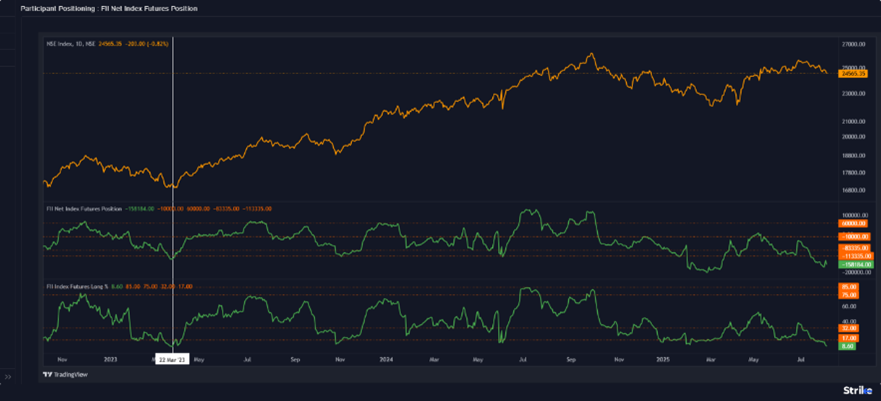Click 2025 on the time axis
This screenshot has height=401, width=881.
[x=662, y=357]
